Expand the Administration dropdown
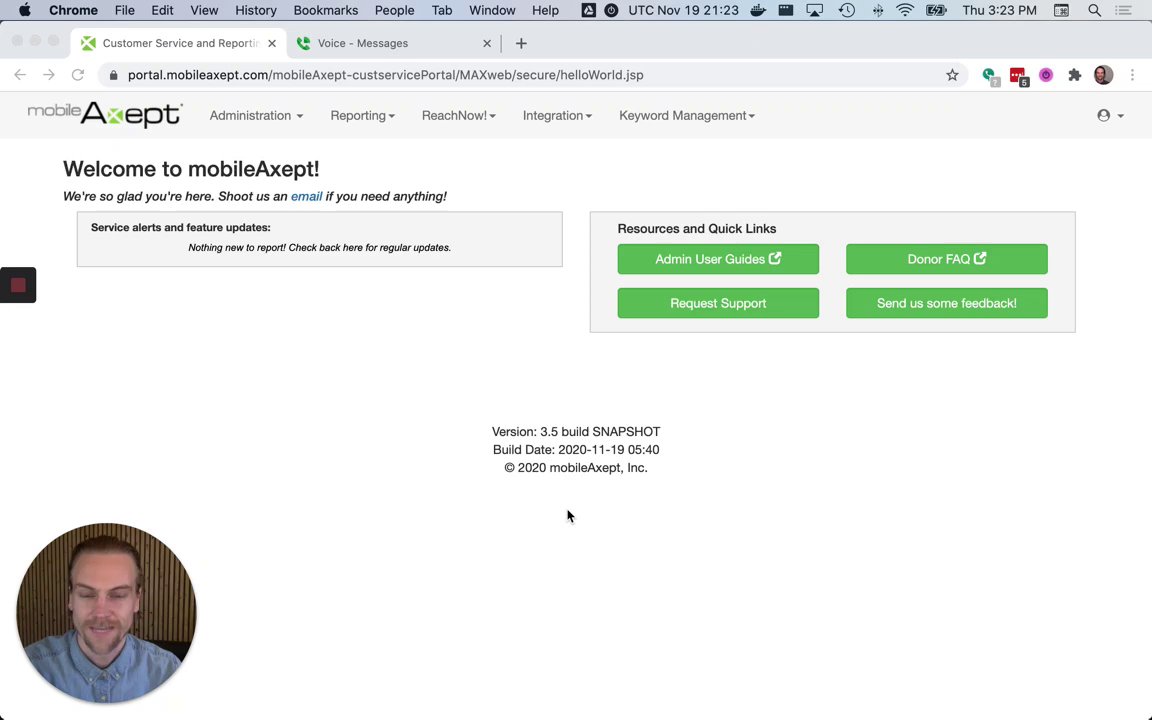1152x720 pixels. (256, 115)
